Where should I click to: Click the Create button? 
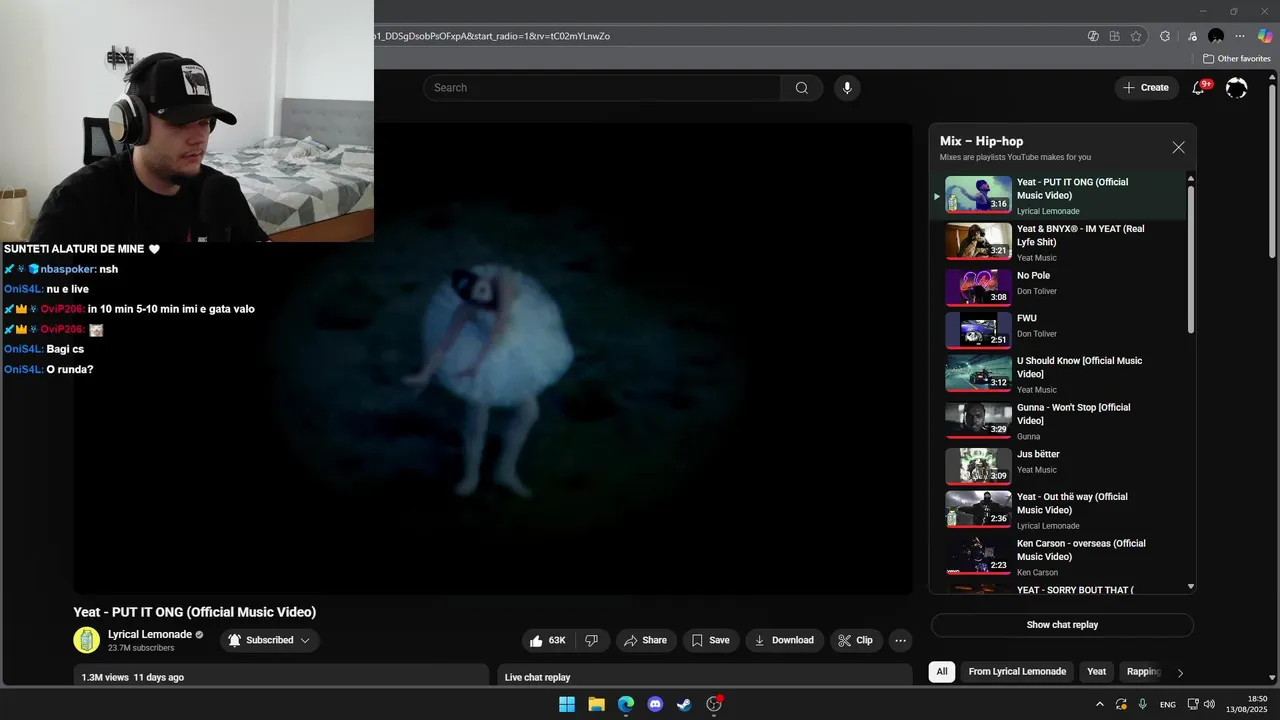click(x=1145, y=88)
